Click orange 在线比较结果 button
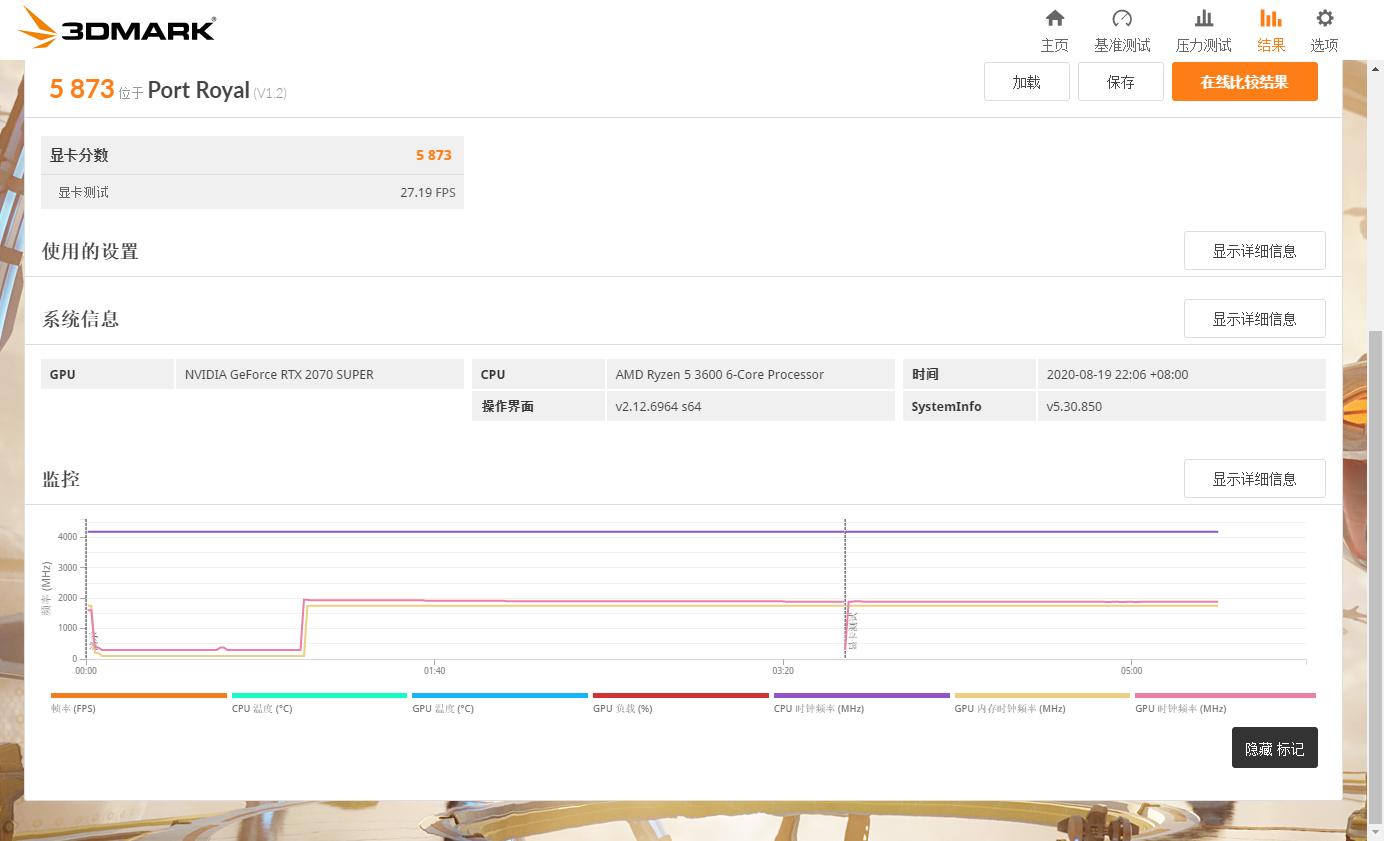The image size is (1384, 841). pyautogui.click(x=1244, y=82)
